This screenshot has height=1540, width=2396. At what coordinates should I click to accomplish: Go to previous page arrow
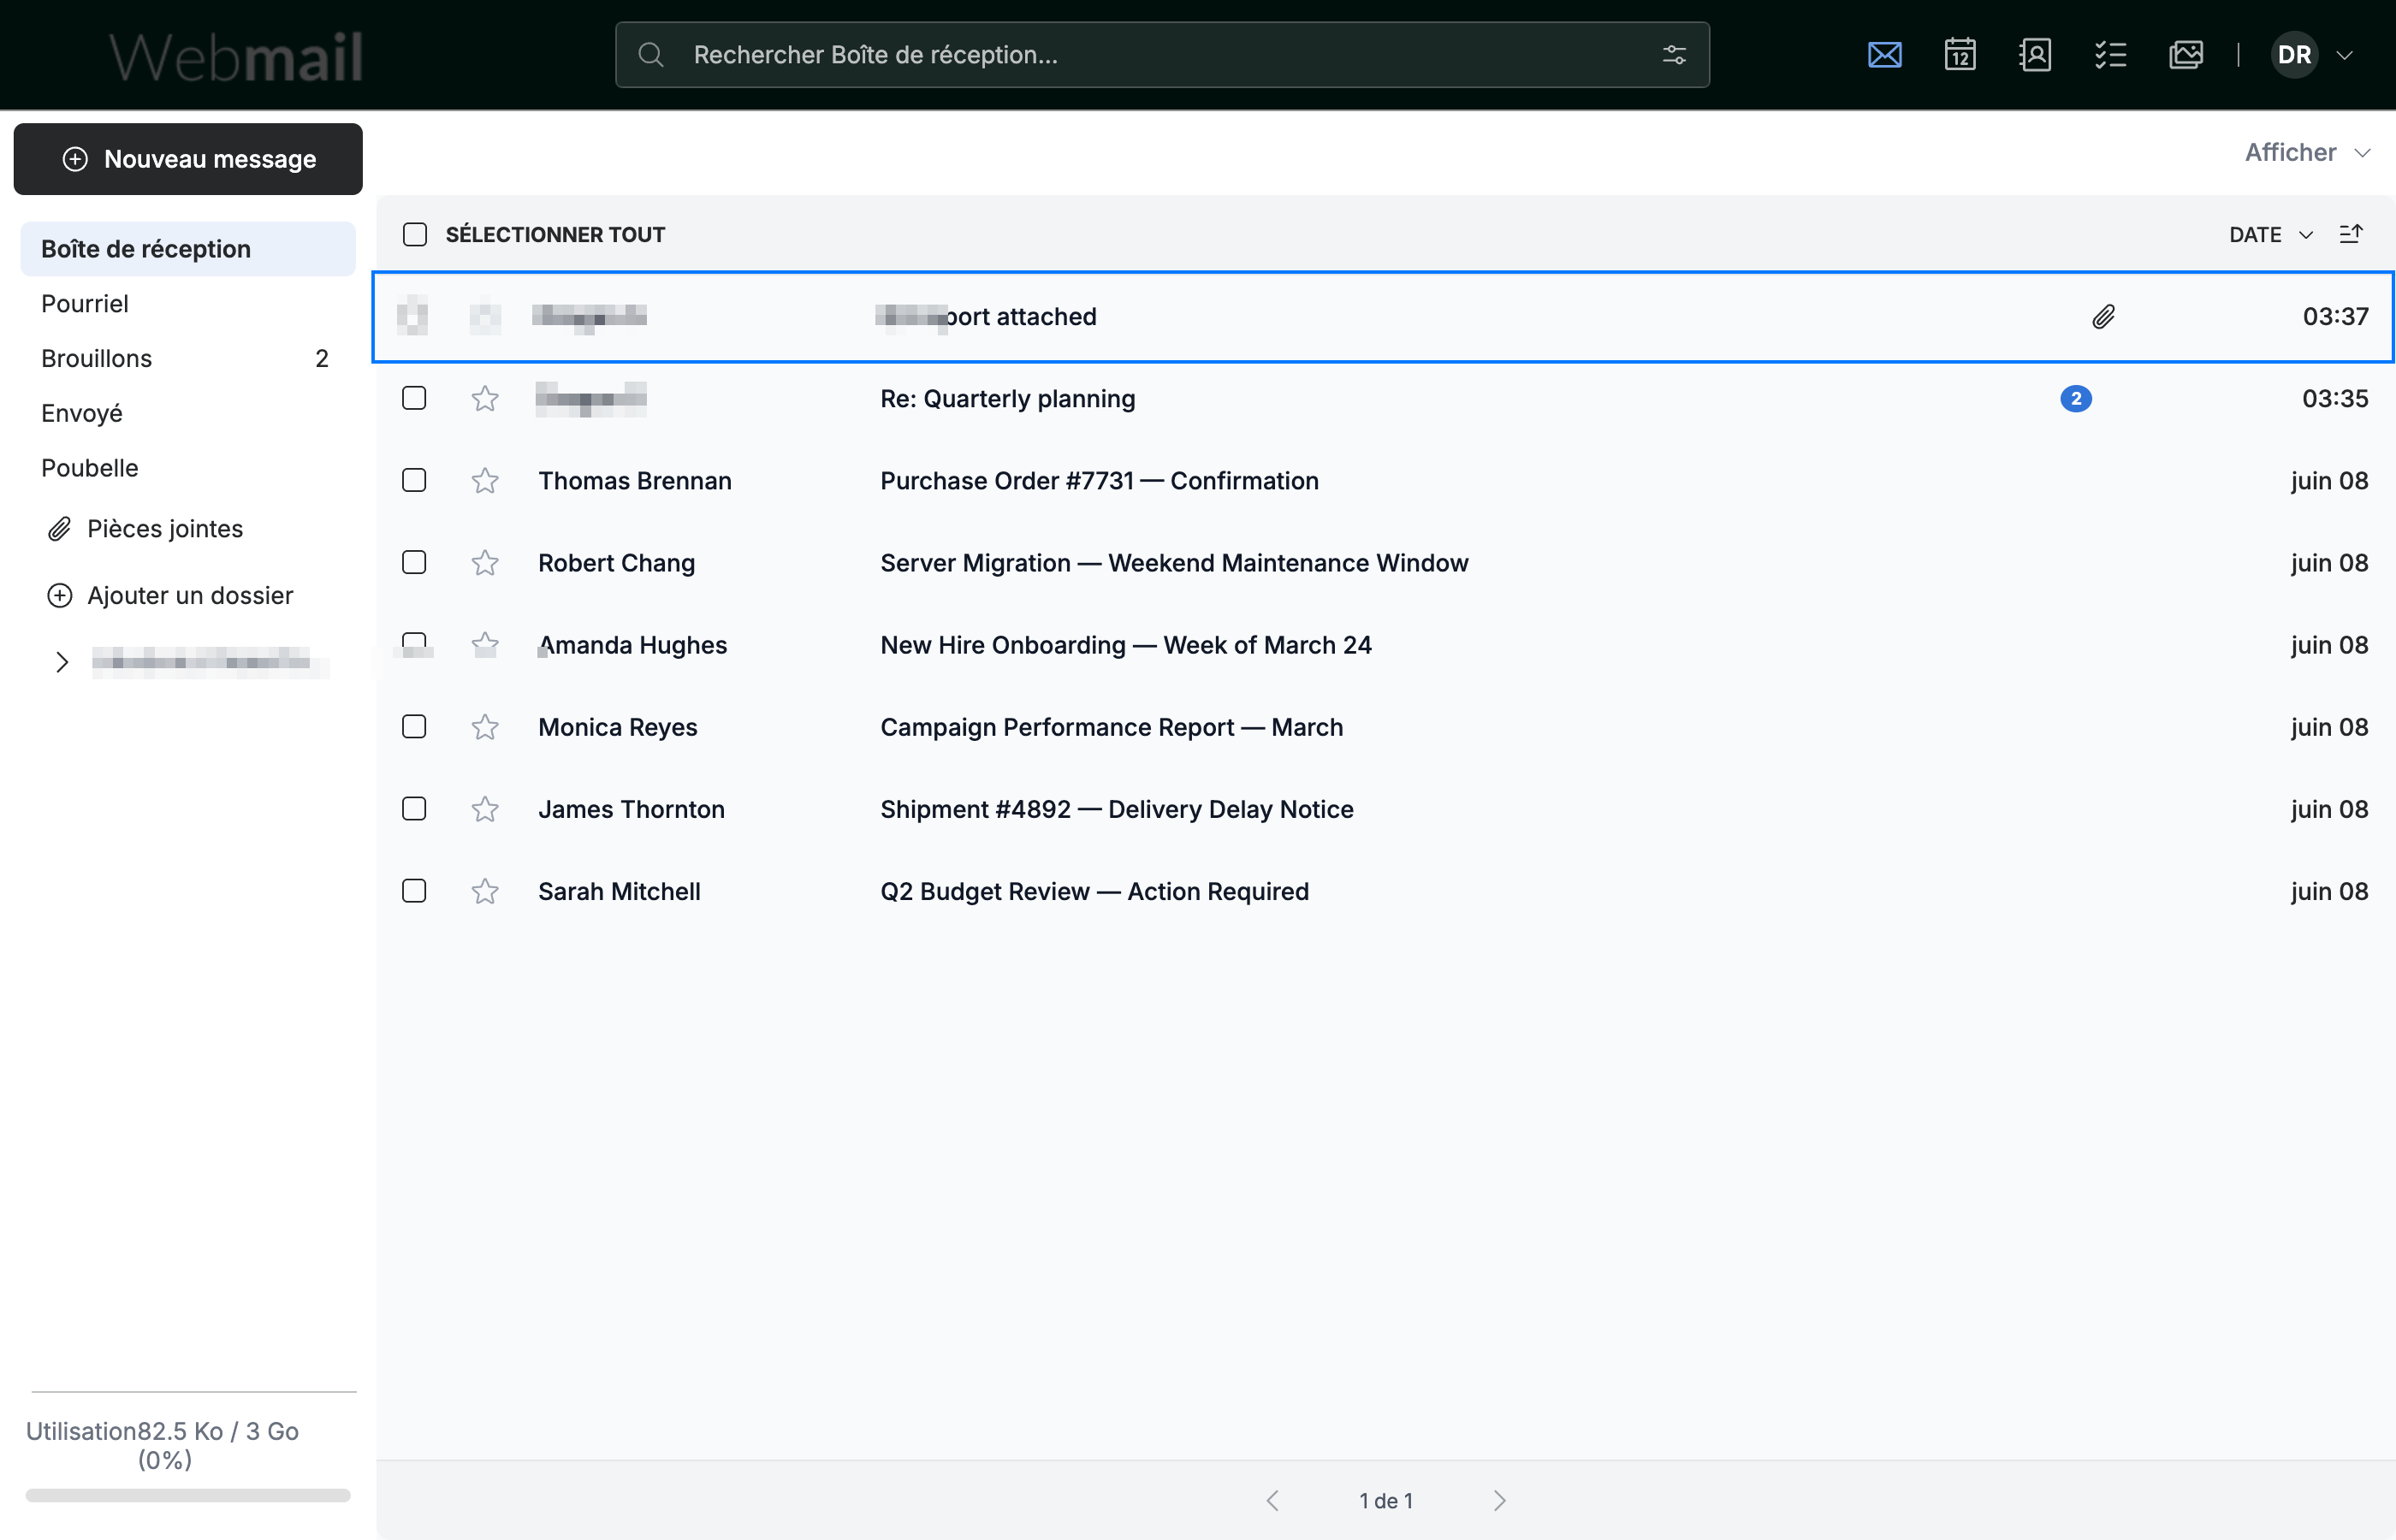[1272, 1500]
